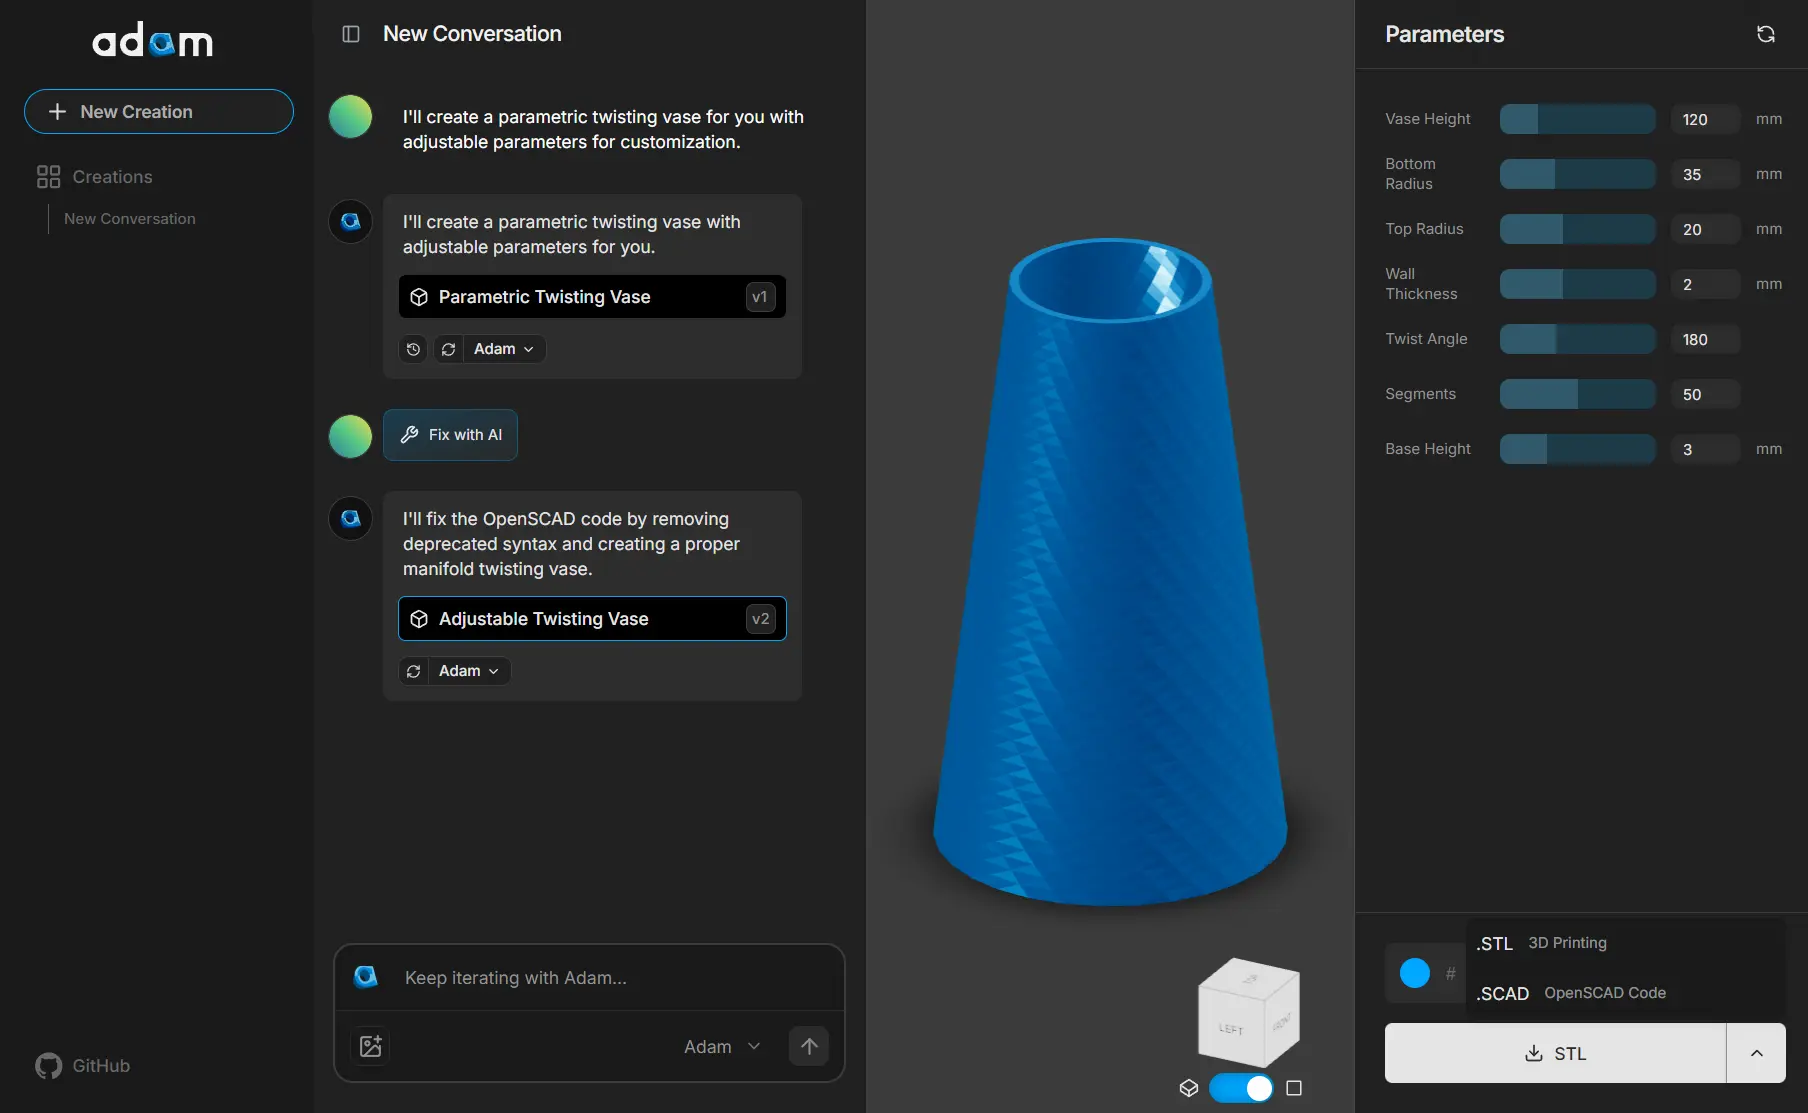
Task: Adjust the Twist Angle slider
Action: point(1577,339)
